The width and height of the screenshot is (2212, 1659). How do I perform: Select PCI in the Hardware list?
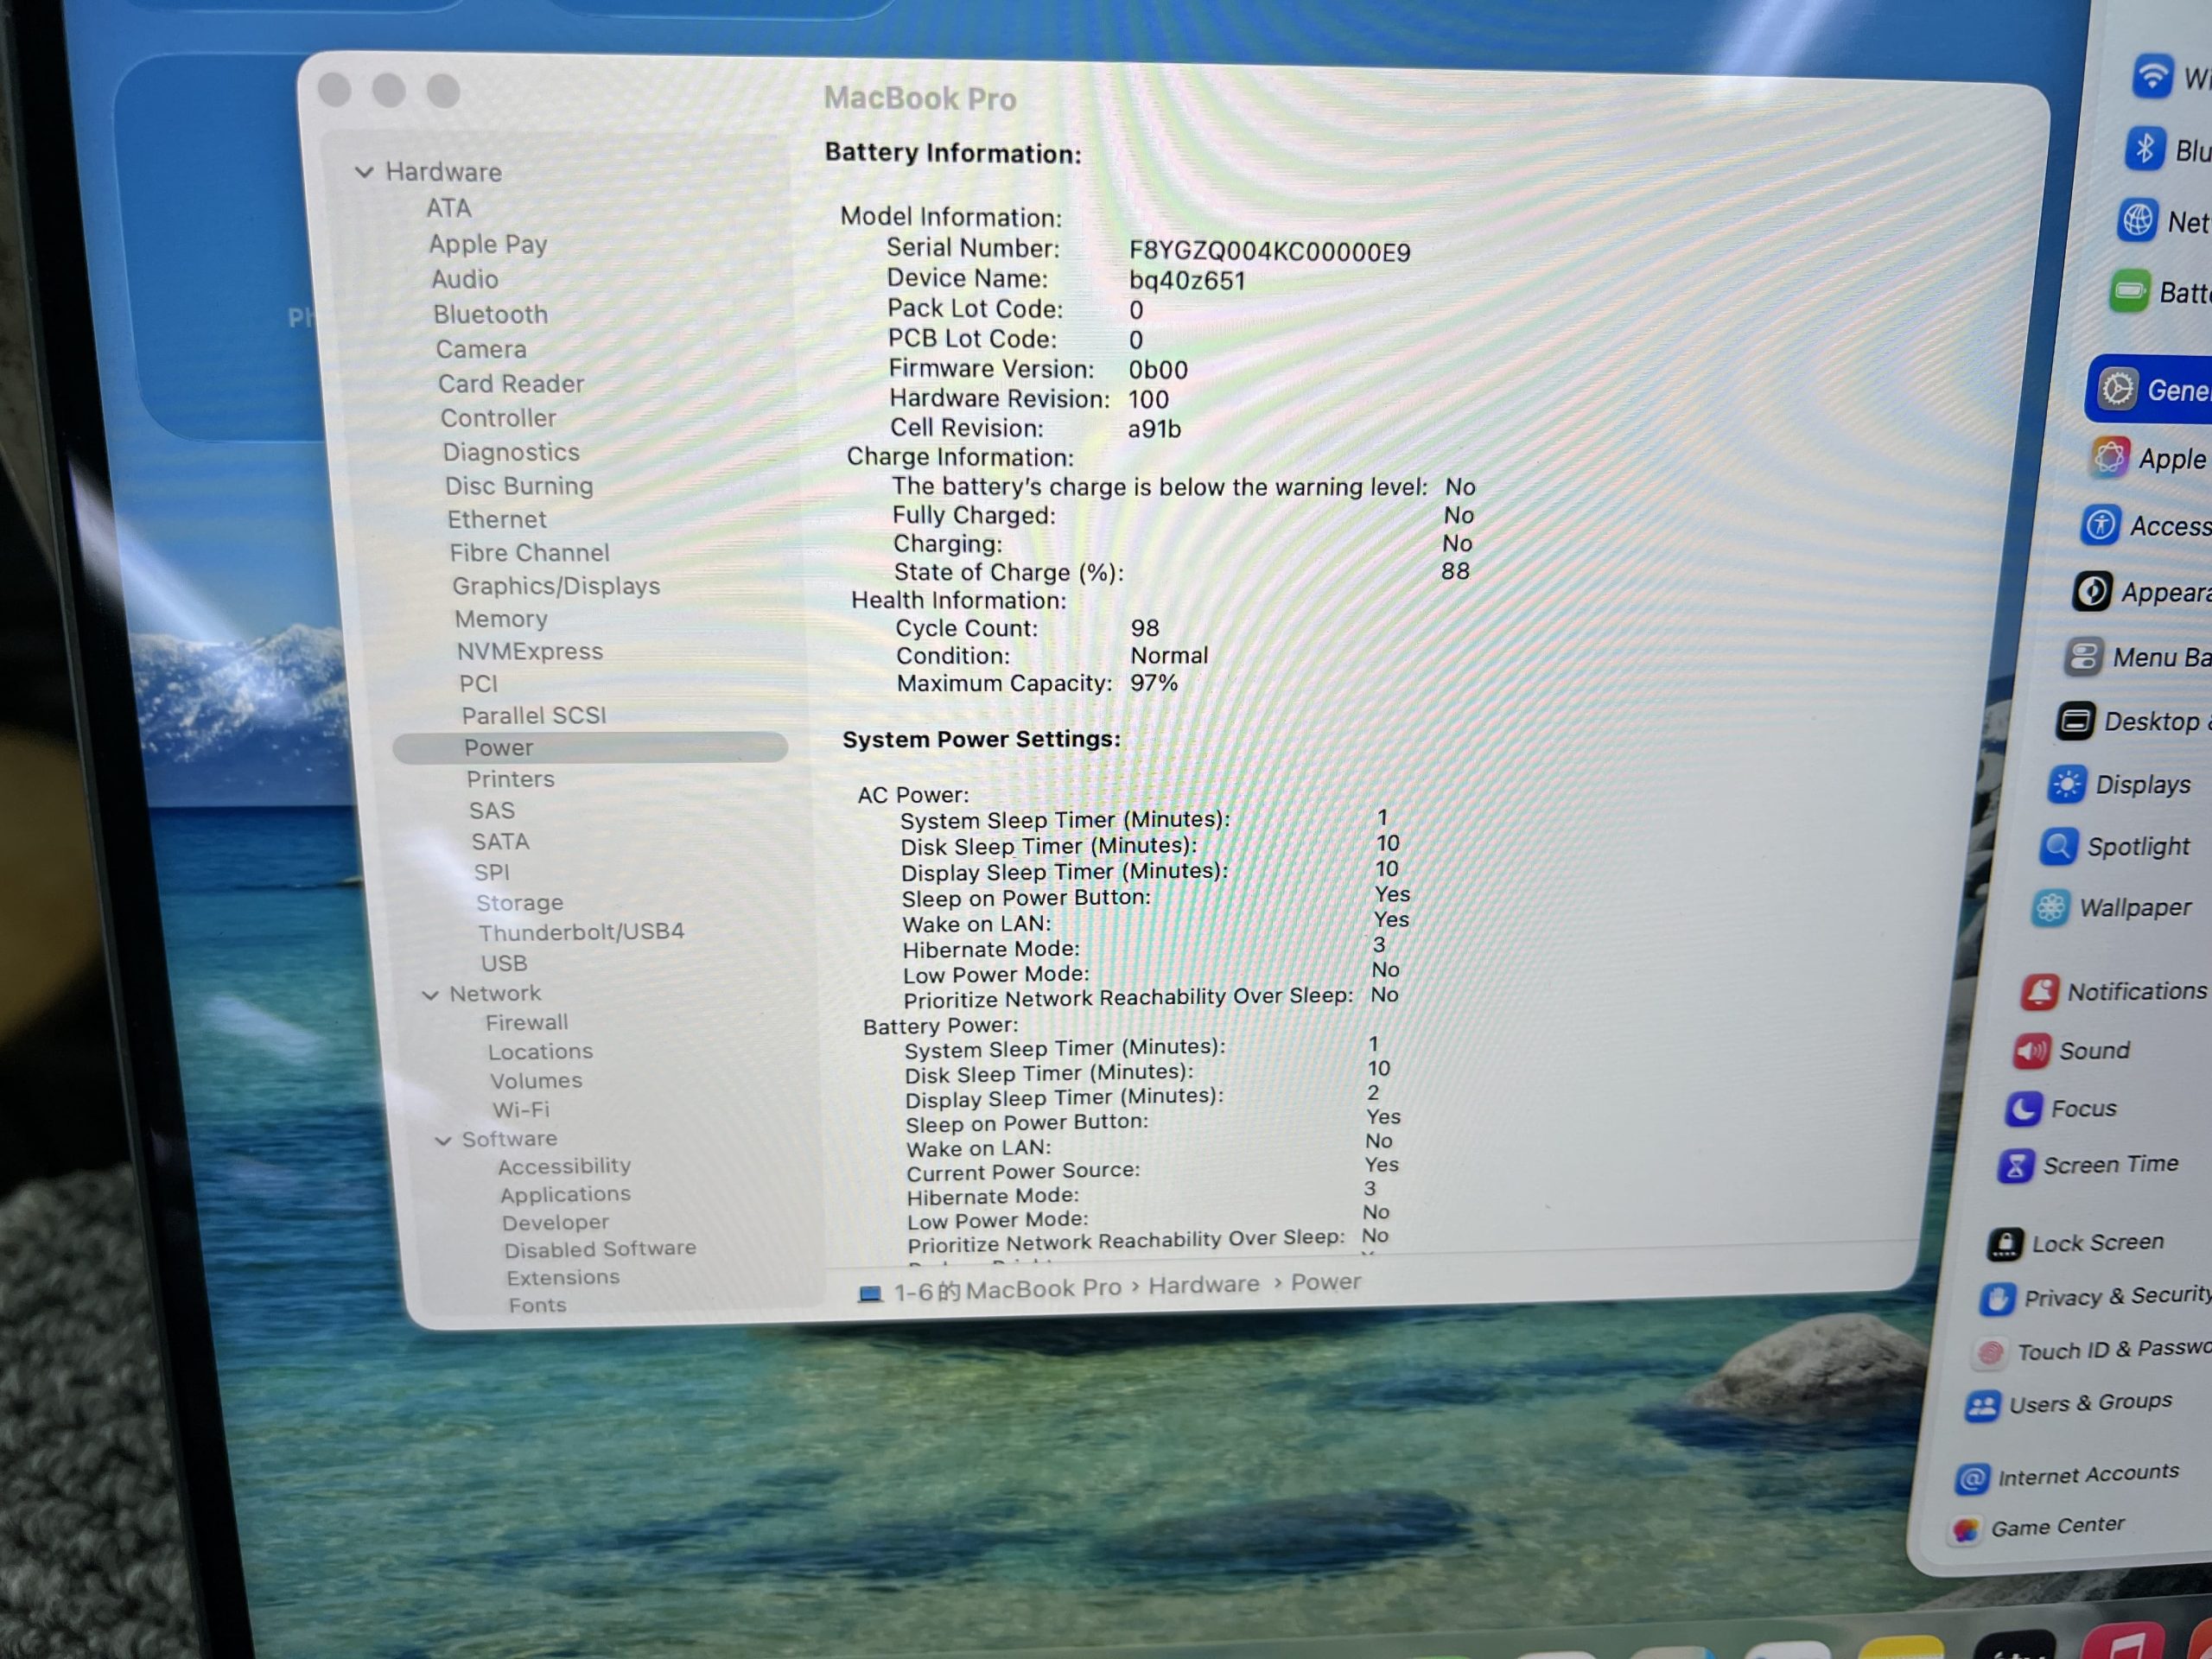click(x=478, y=684)
